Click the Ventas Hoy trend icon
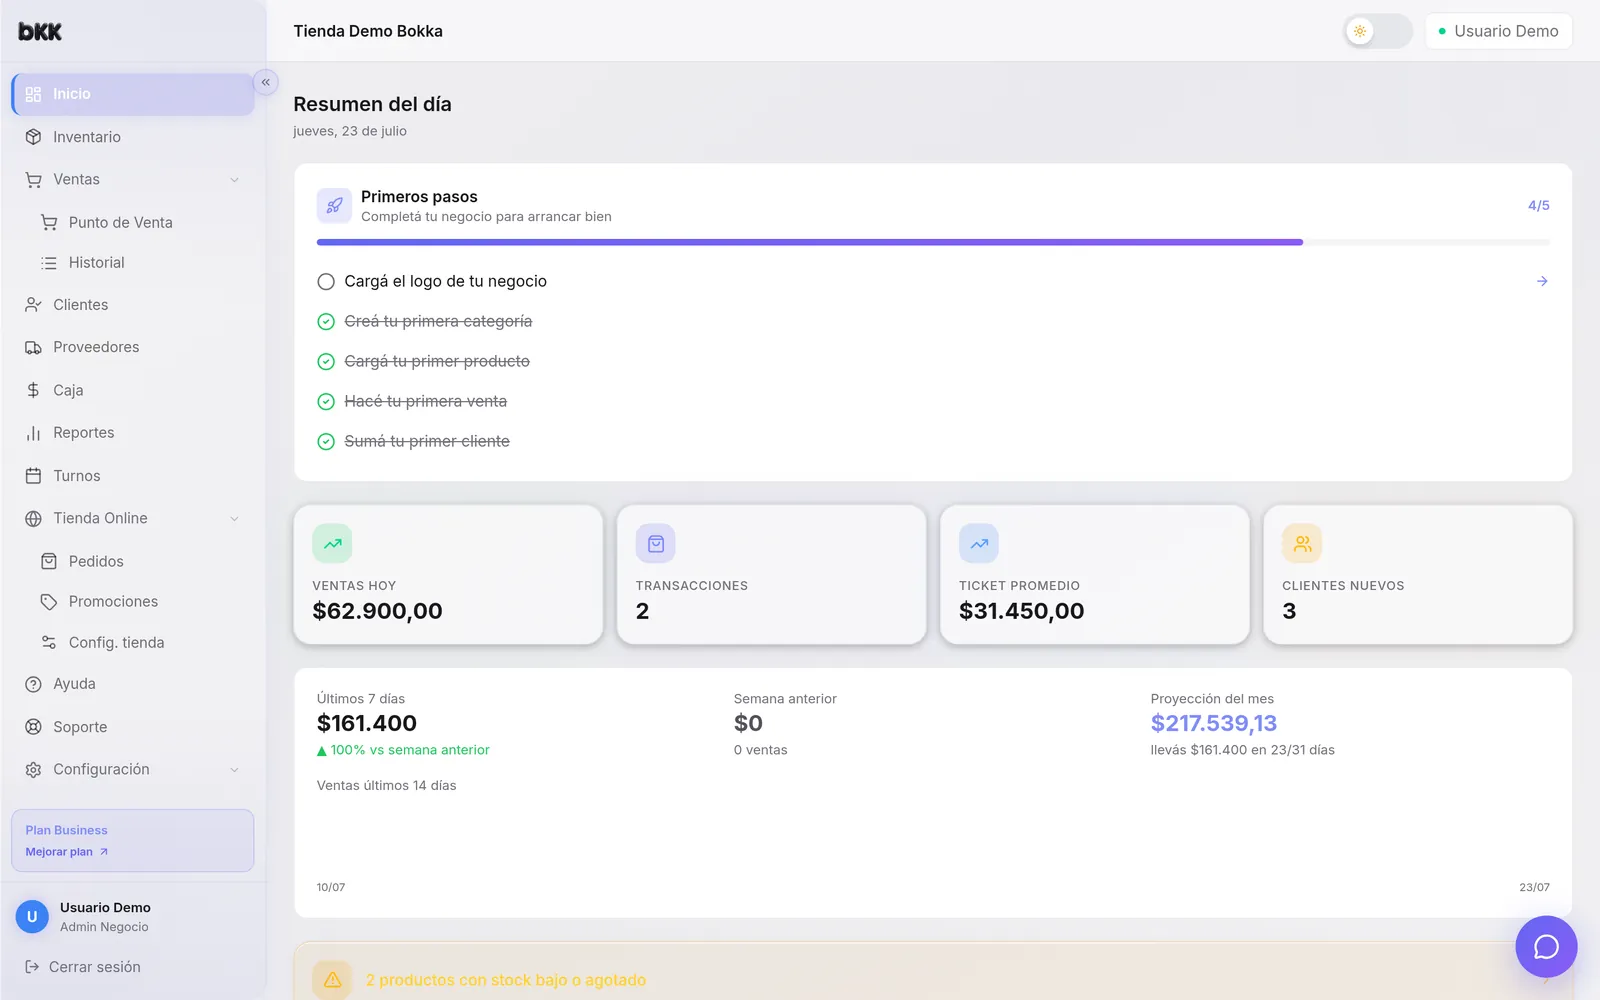 (332, 544)
